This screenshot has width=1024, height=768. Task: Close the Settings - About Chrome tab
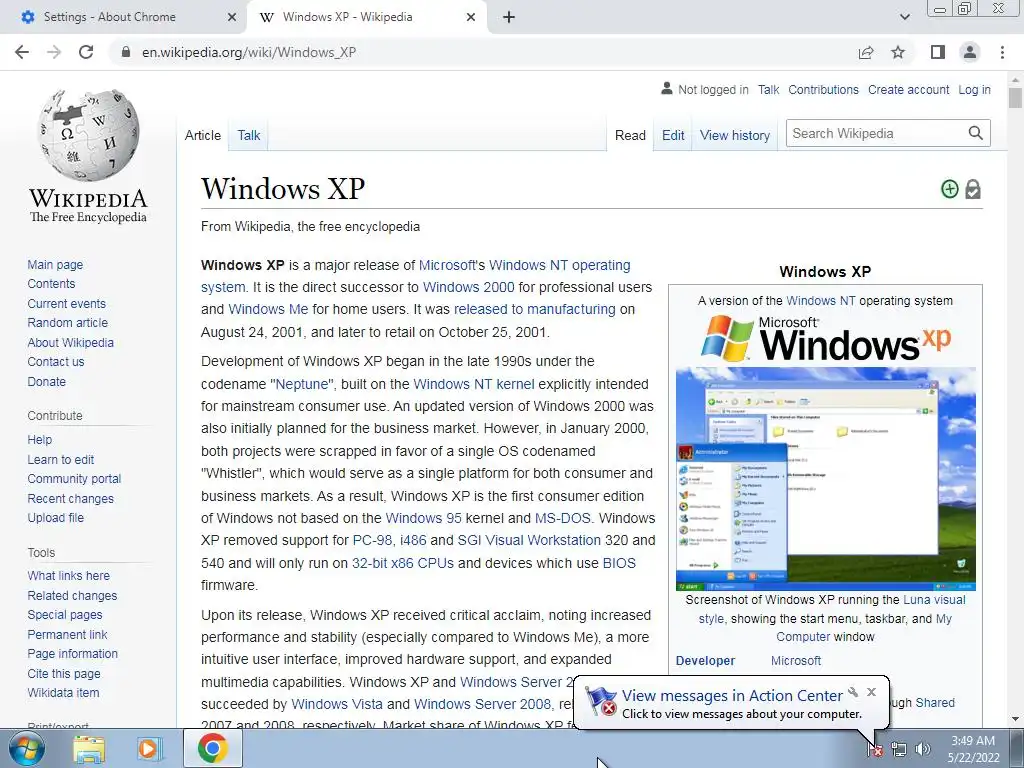point(232,17)
